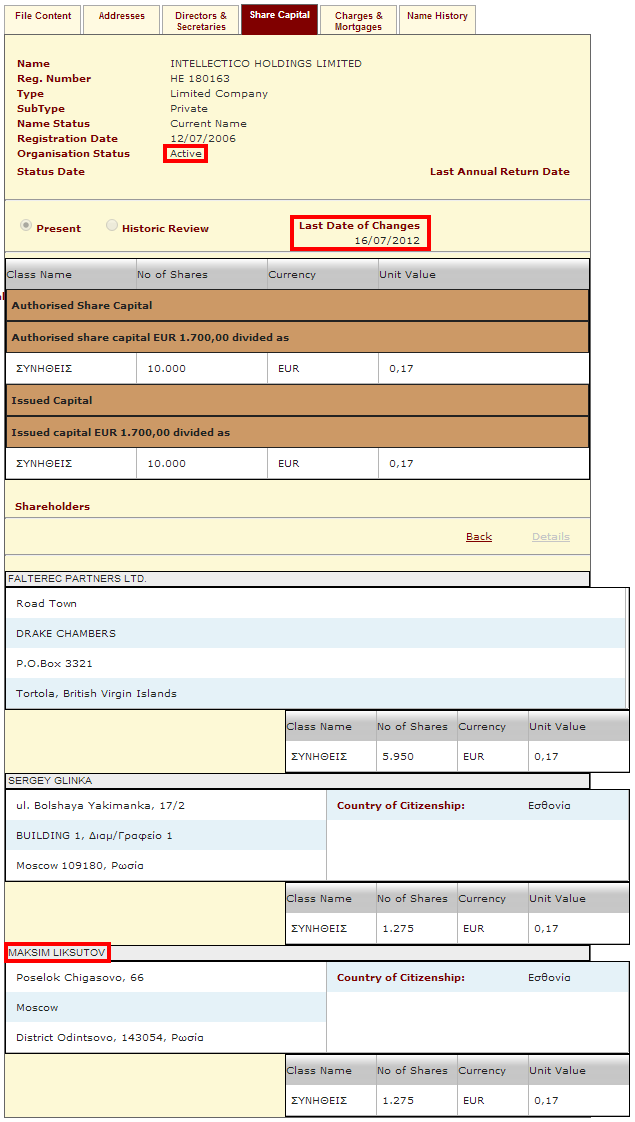Click the registration date 12/07/2006
The width and height of the screenshot is (635, 1122).
click(203, 139)
